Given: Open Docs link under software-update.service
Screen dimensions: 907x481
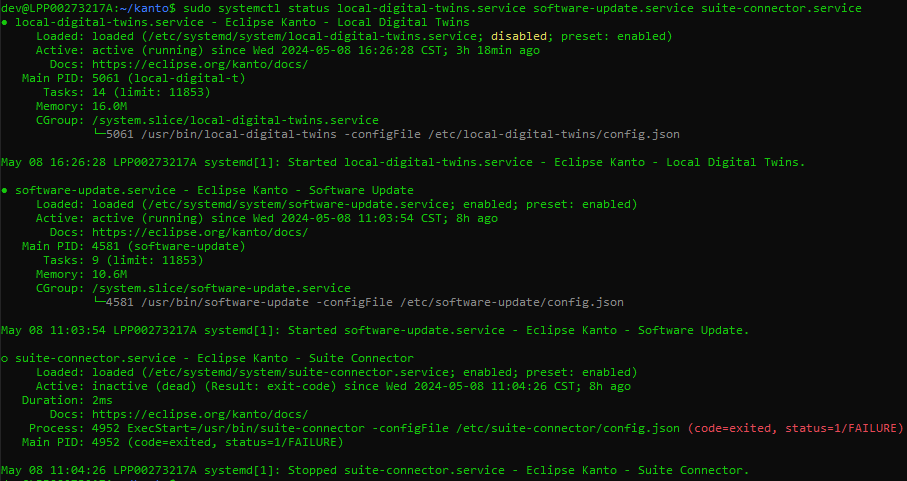Looking at the screenshot, I should (x=200, y=232).
